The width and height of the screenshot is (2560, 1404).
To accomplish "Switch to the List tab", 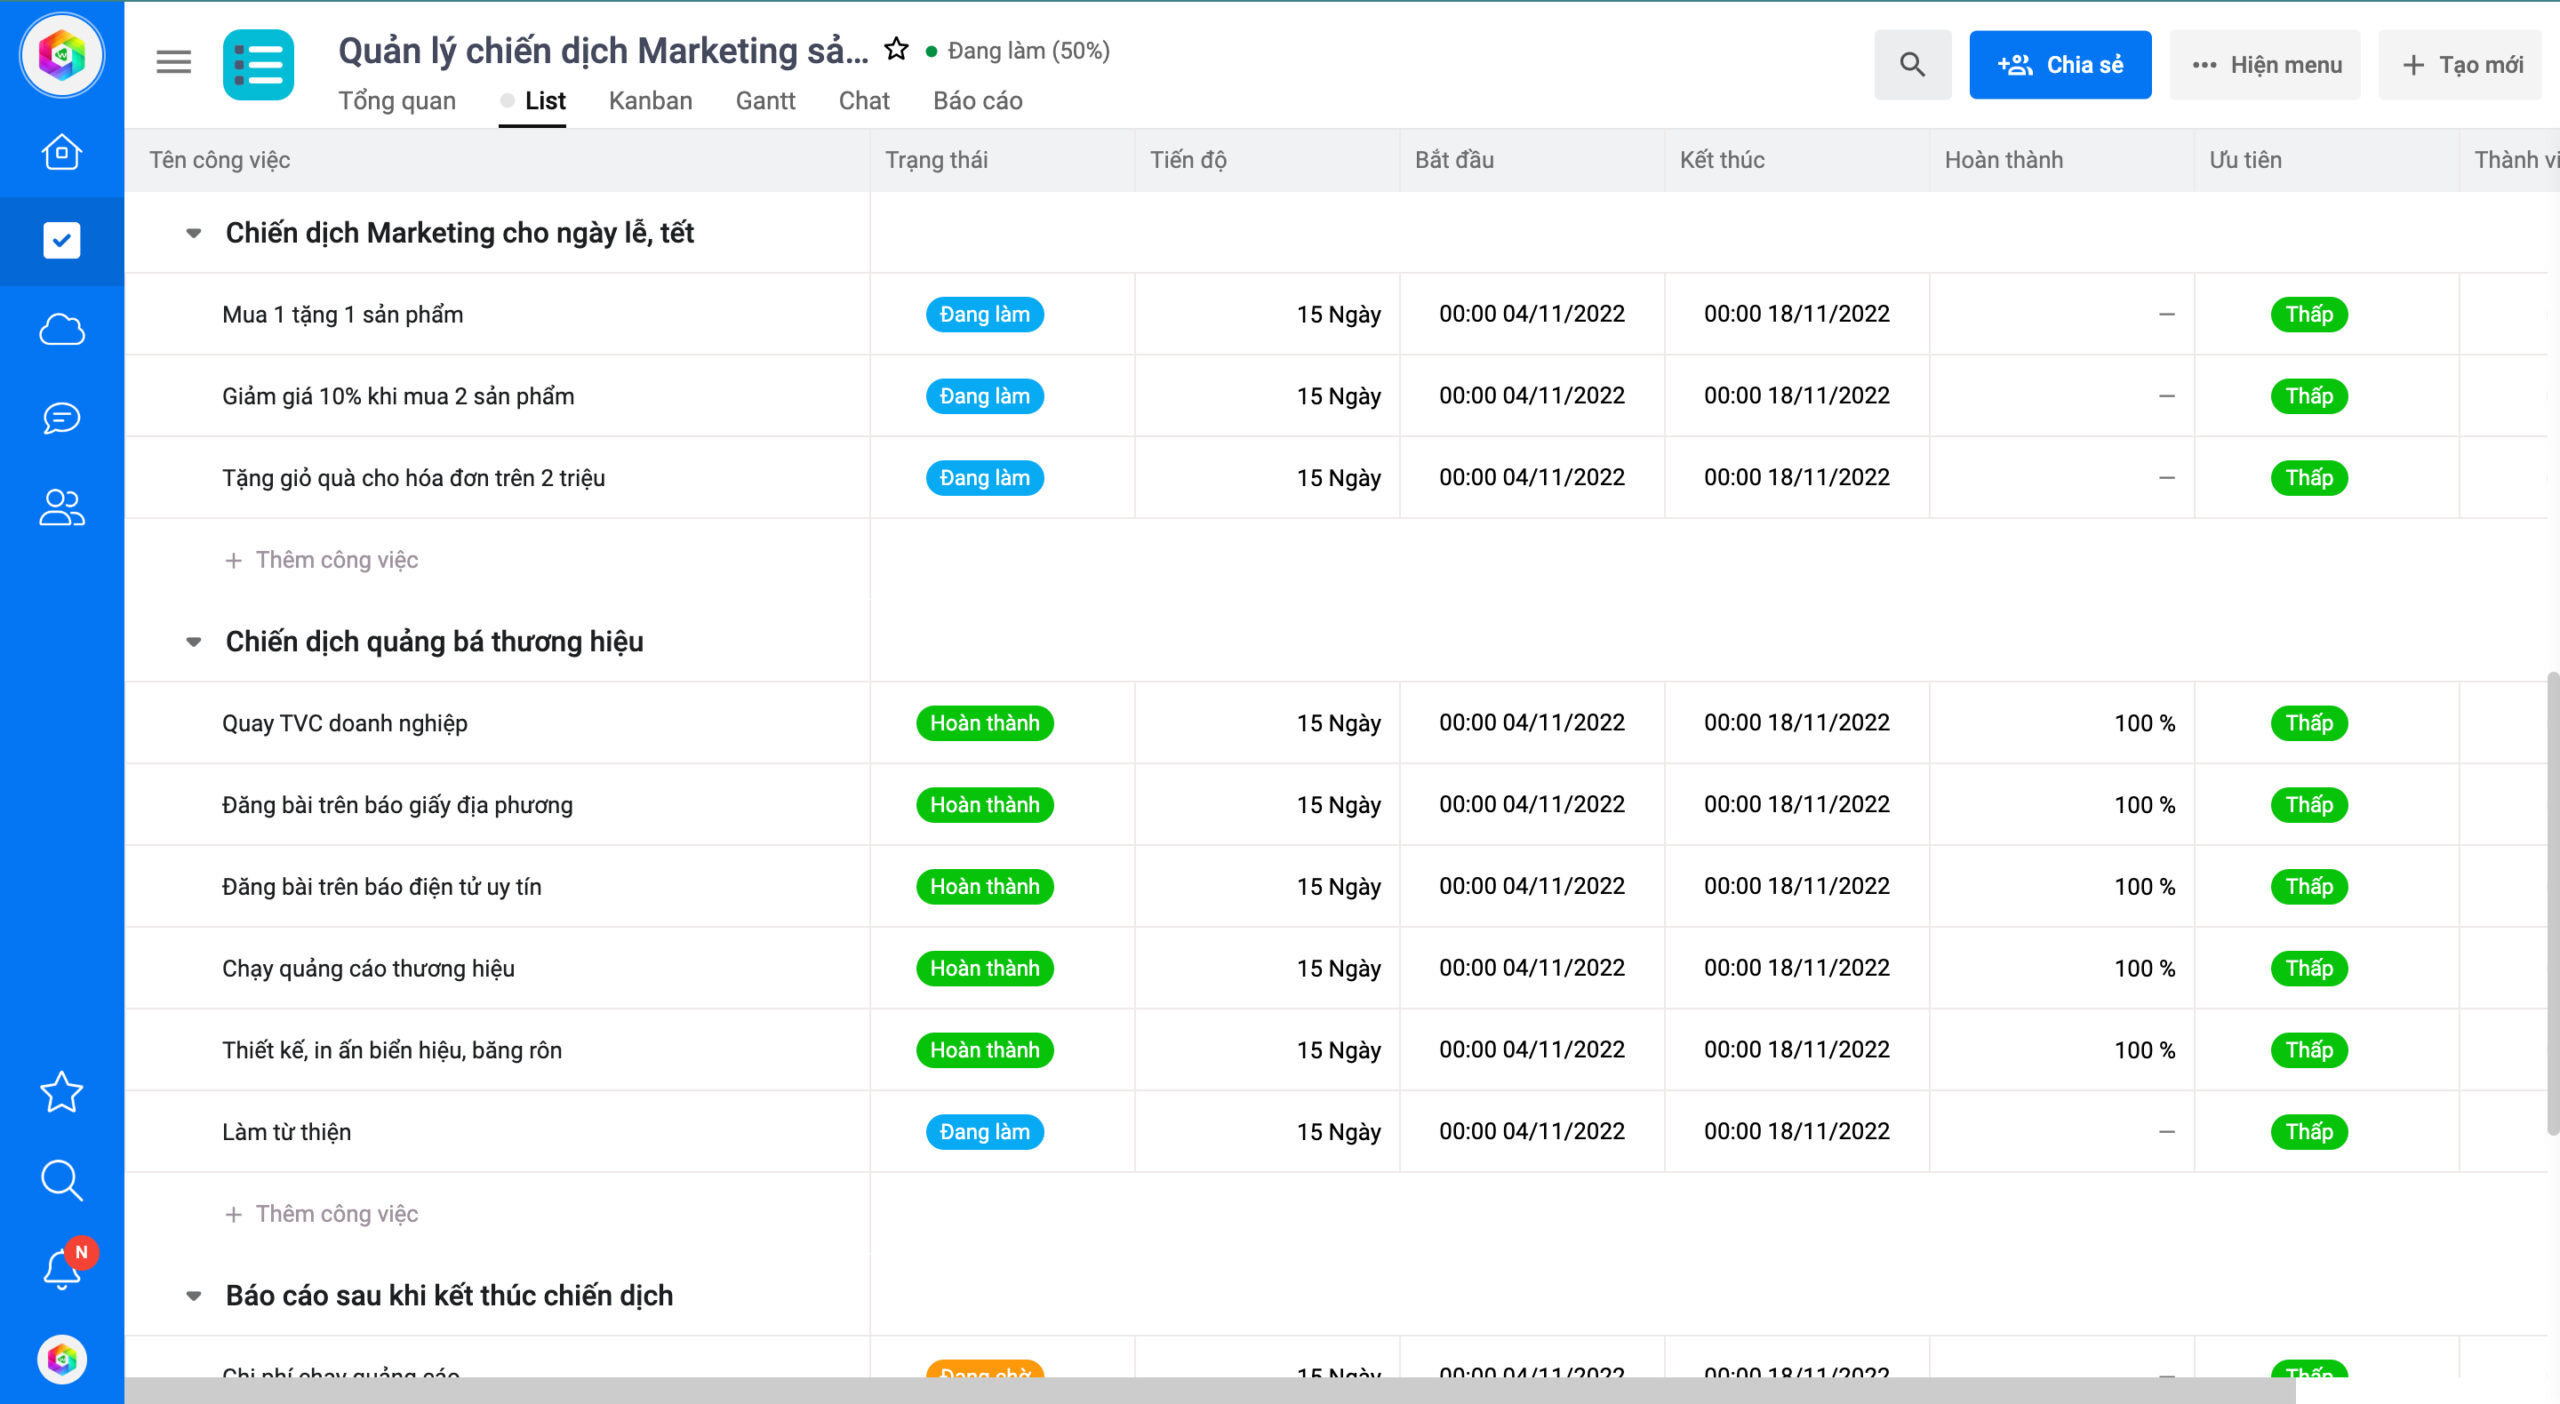I will (x=545, y=101).
